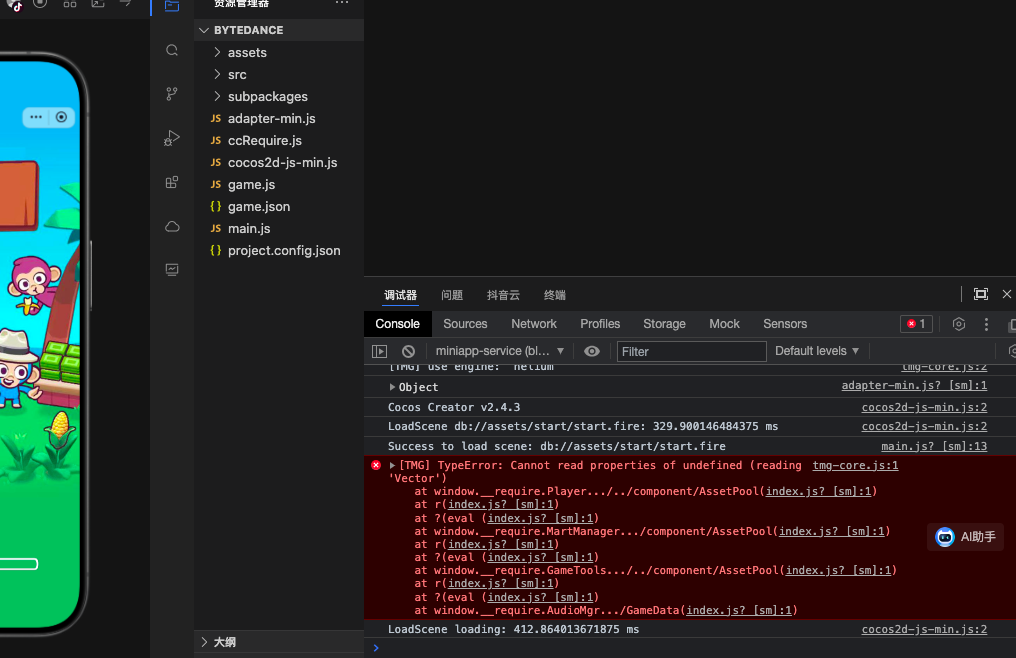Tap the simulator capsule menu dots
This screenshot has width=1016, height=658.
[36, 117]
